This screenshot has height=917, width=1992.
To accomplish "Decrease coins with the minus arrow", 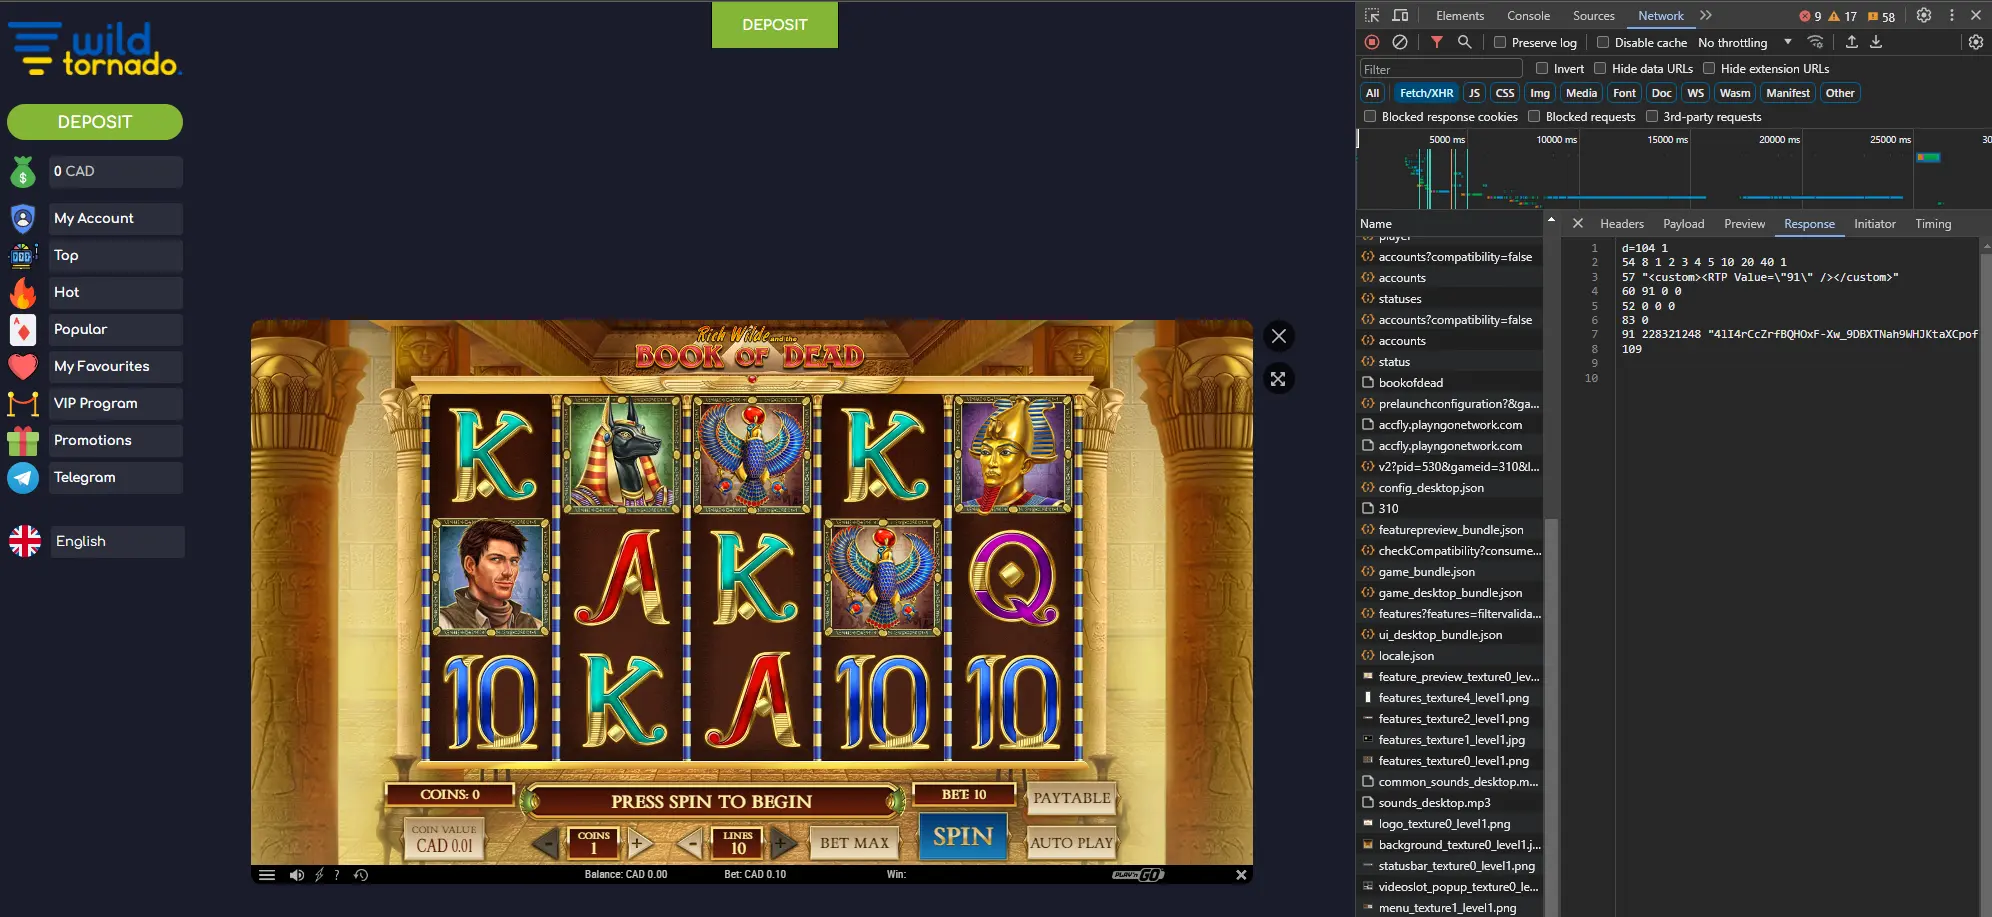I will 545,844.
